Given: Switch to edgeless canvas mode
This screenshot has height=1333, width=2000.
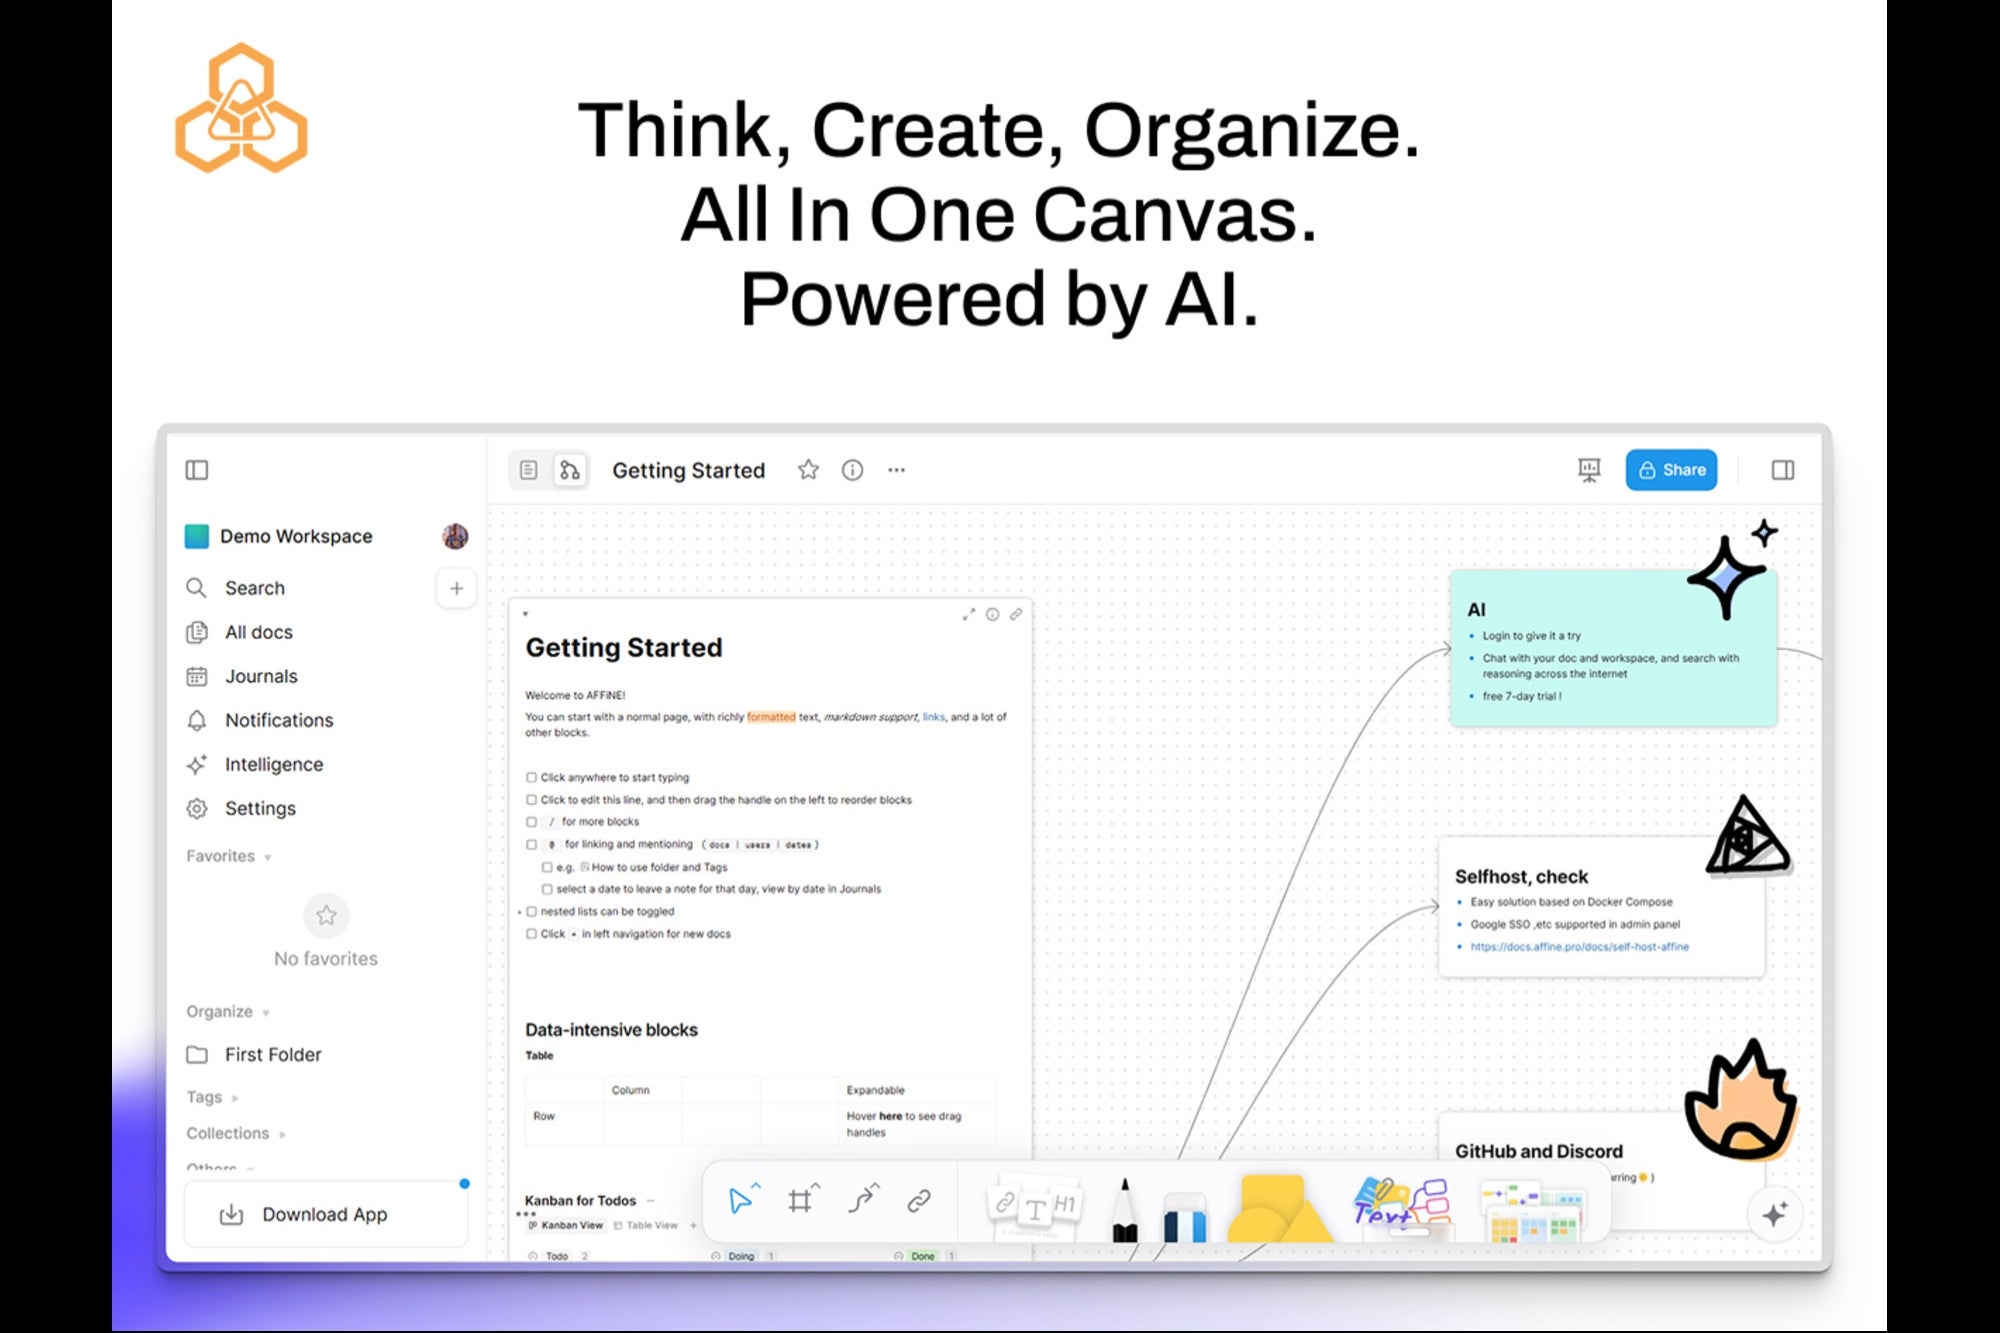Looking at the screenshot, I should tap(568, 470).
